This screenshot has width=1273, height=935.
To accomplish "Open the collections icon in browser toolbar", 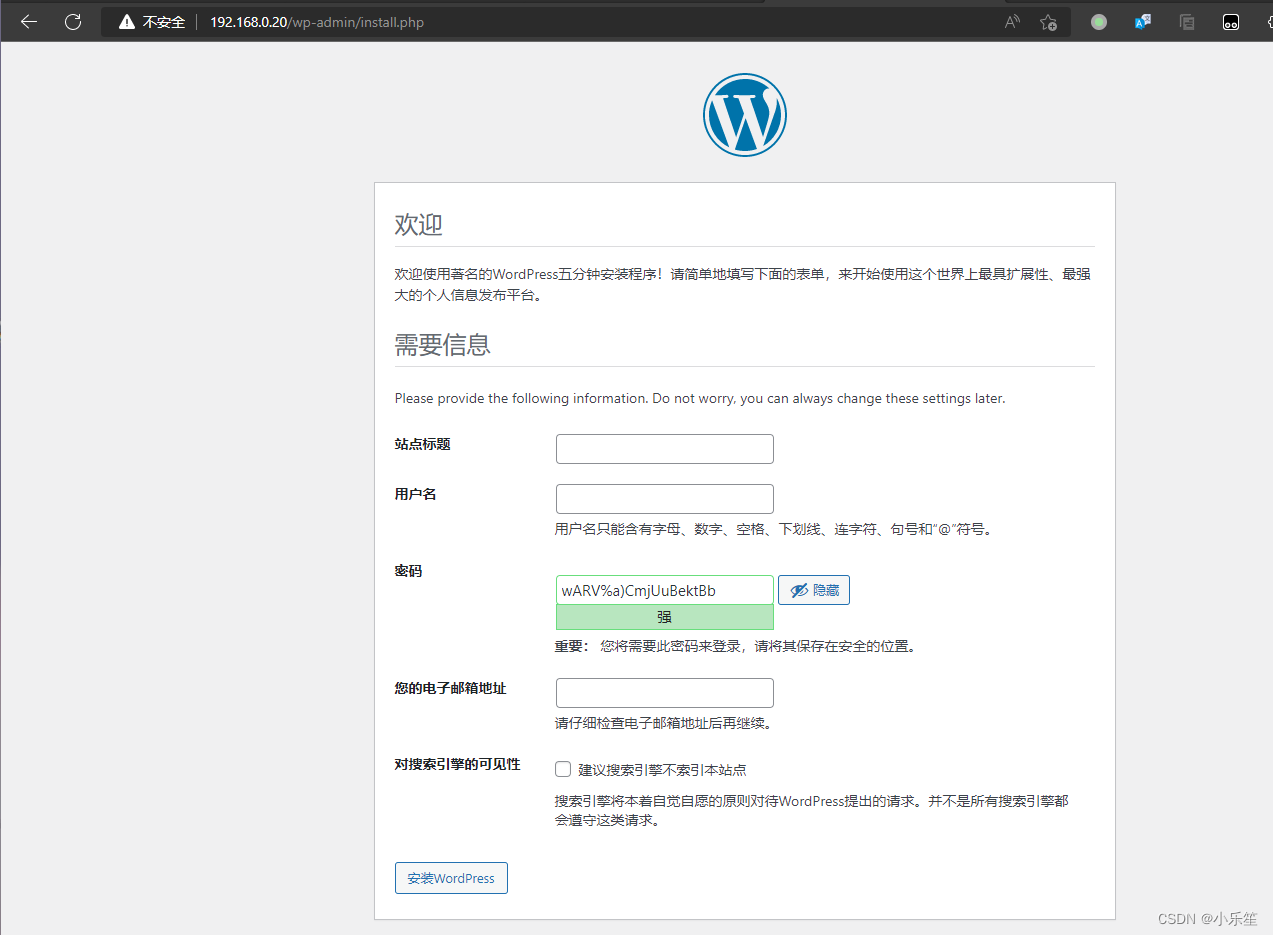I will tap(1187, 22).
